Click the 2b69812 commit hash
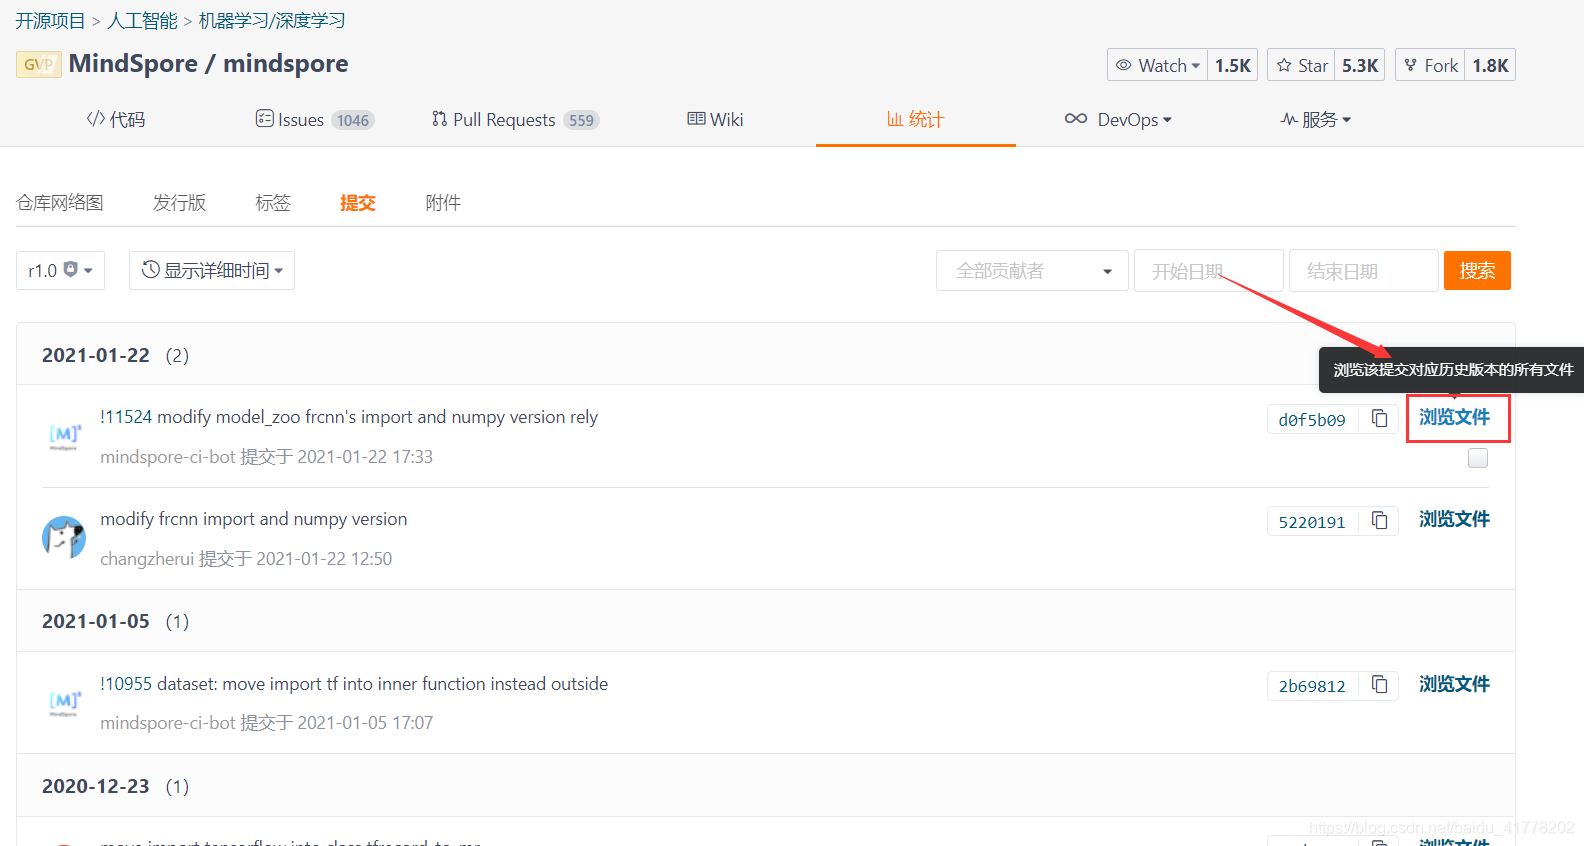Screen dimensions: 1584x846 coord(1312,686)
